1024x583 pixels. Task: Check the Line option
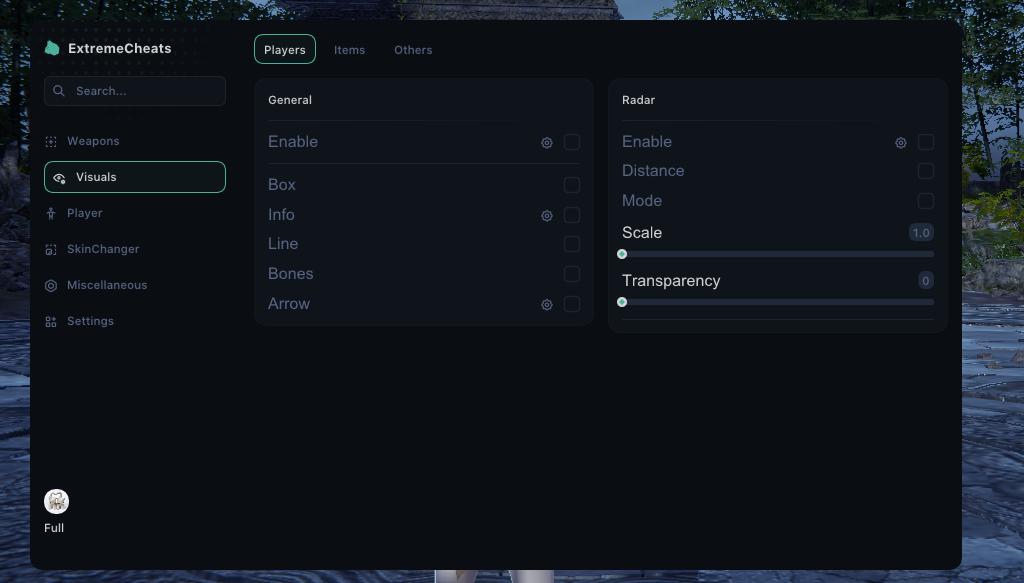pyautogui.click(x=571, y=244)
